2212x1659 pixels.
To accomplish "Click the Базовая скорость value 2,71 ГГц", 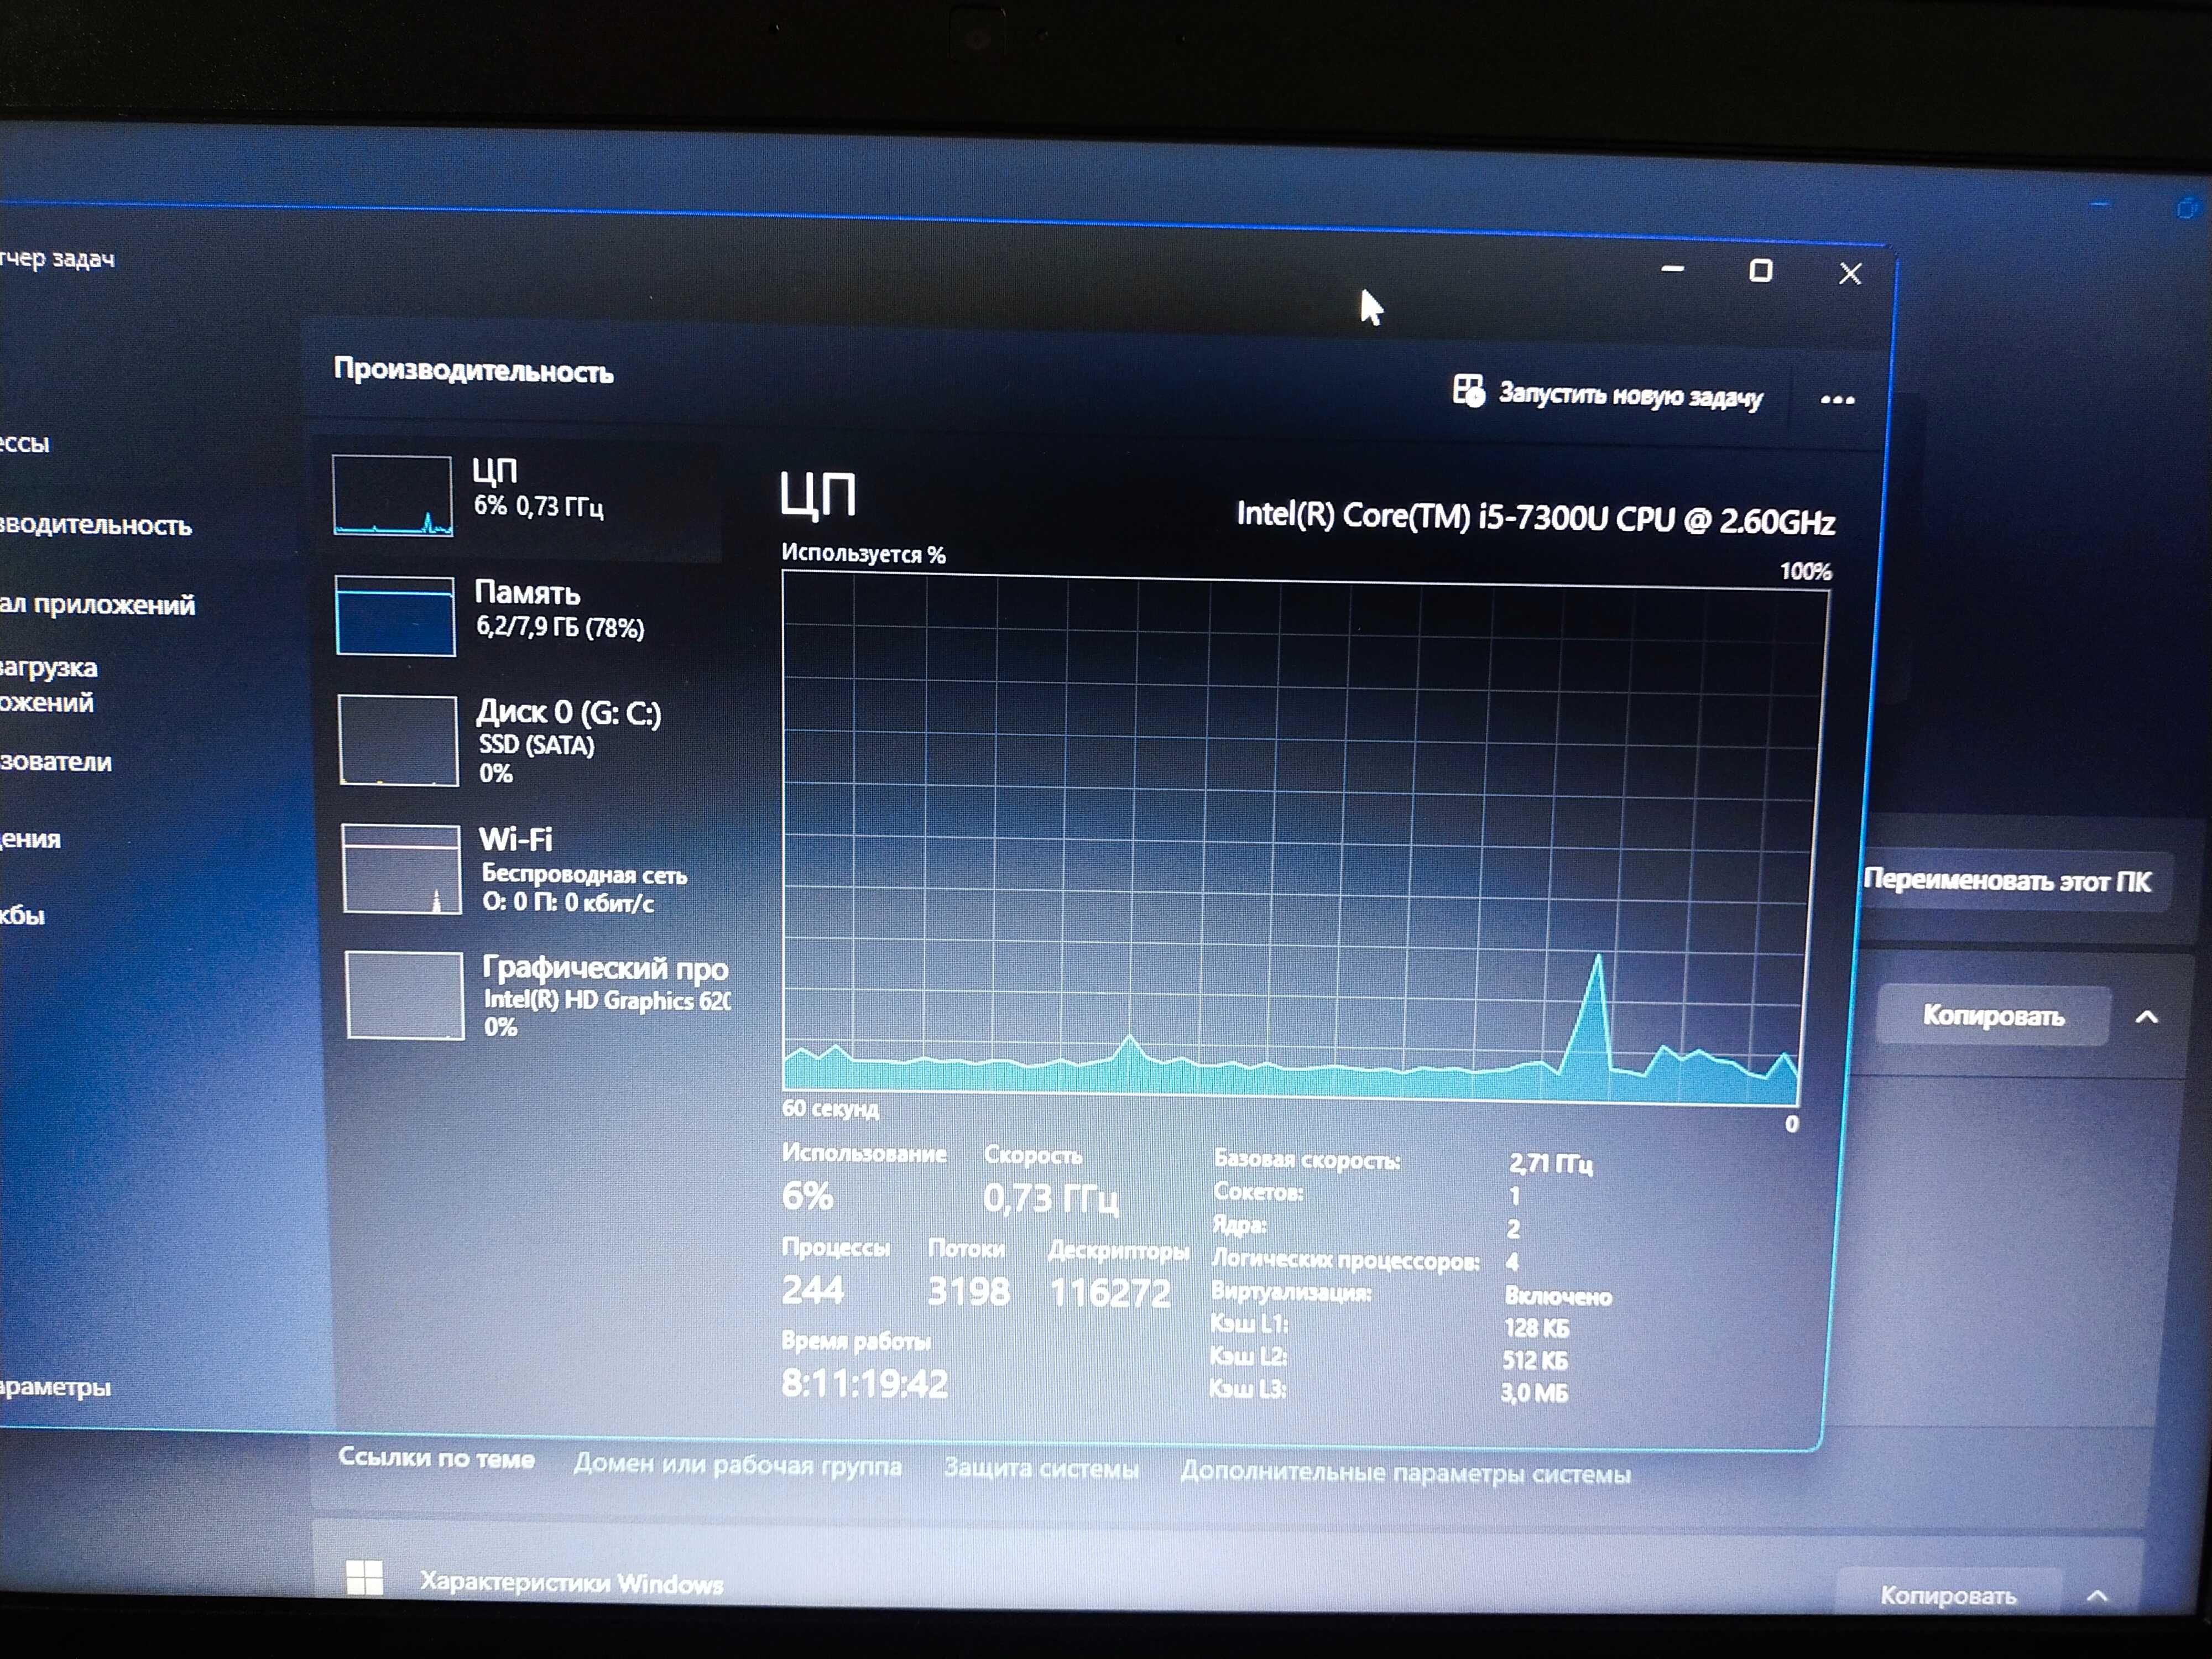I will point(1550,1164).
